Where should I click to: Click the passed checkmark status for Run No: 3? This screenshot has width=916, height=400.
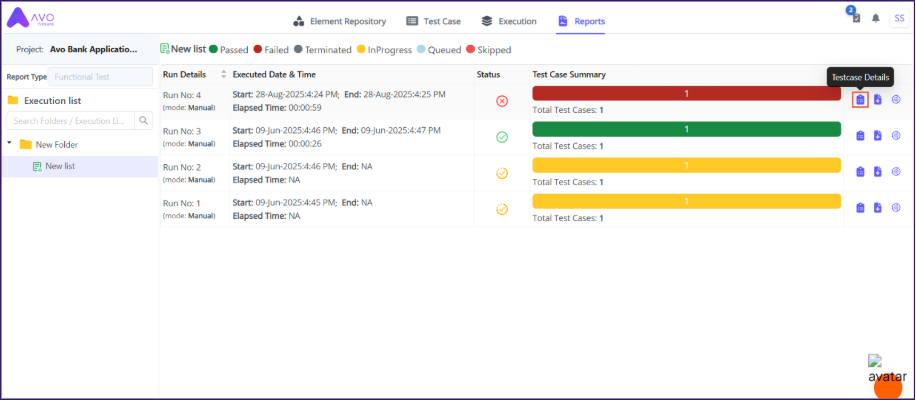502,137
